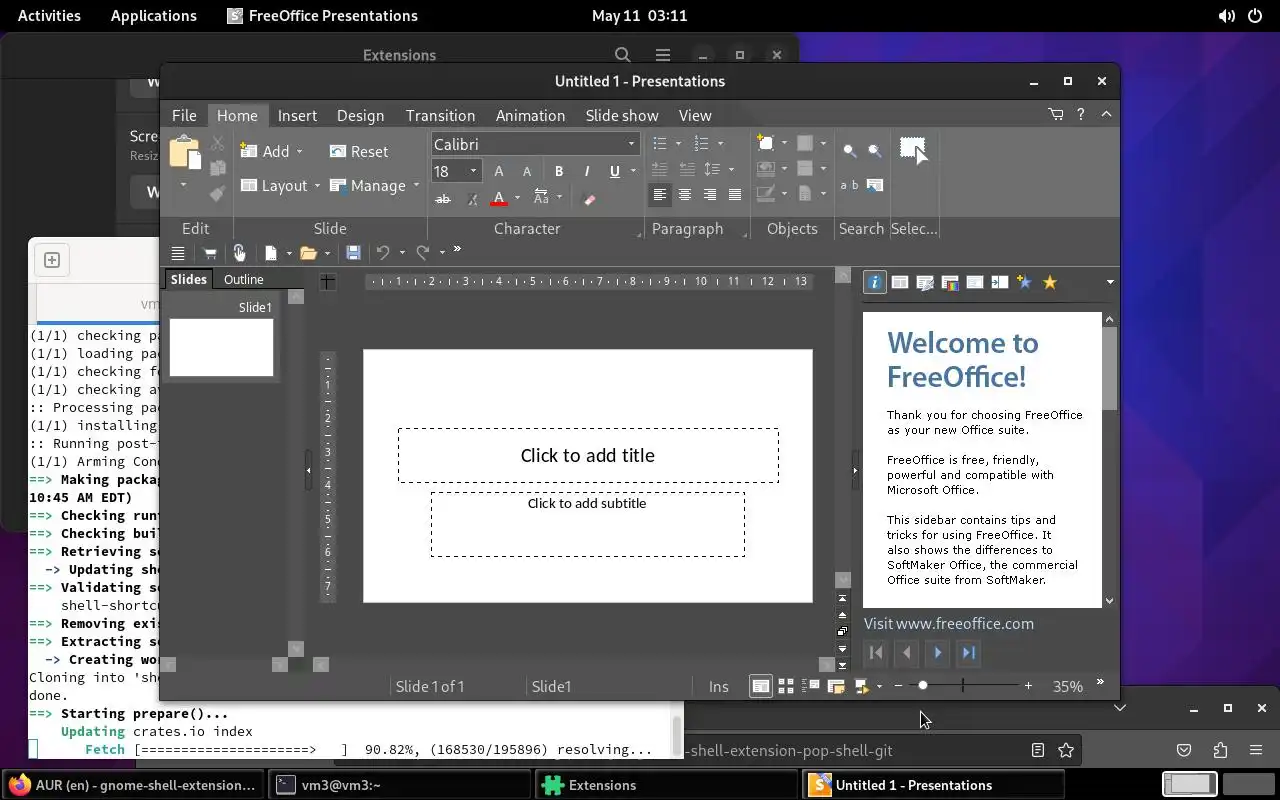1280x800 pixels.
Task: Click the new document icon
Action: click(270, 253)
